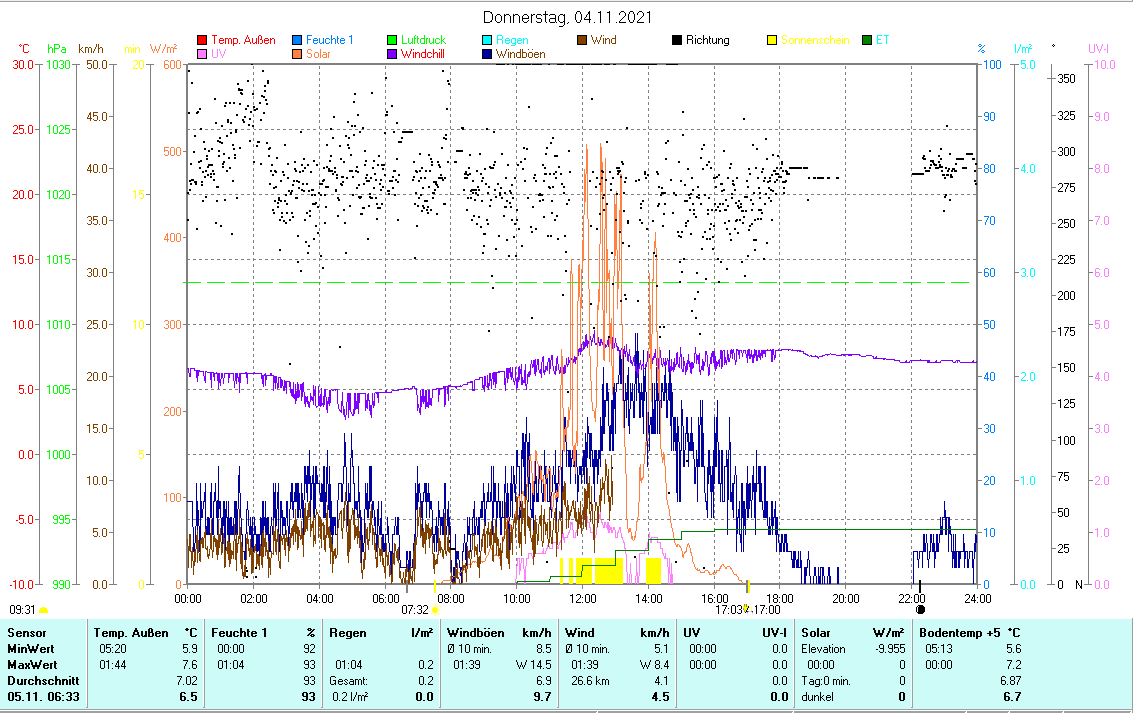Click the "18:00" time axis label
Image resolution: width=1133 pixels, height=713 pixels.
coord(780,598)
